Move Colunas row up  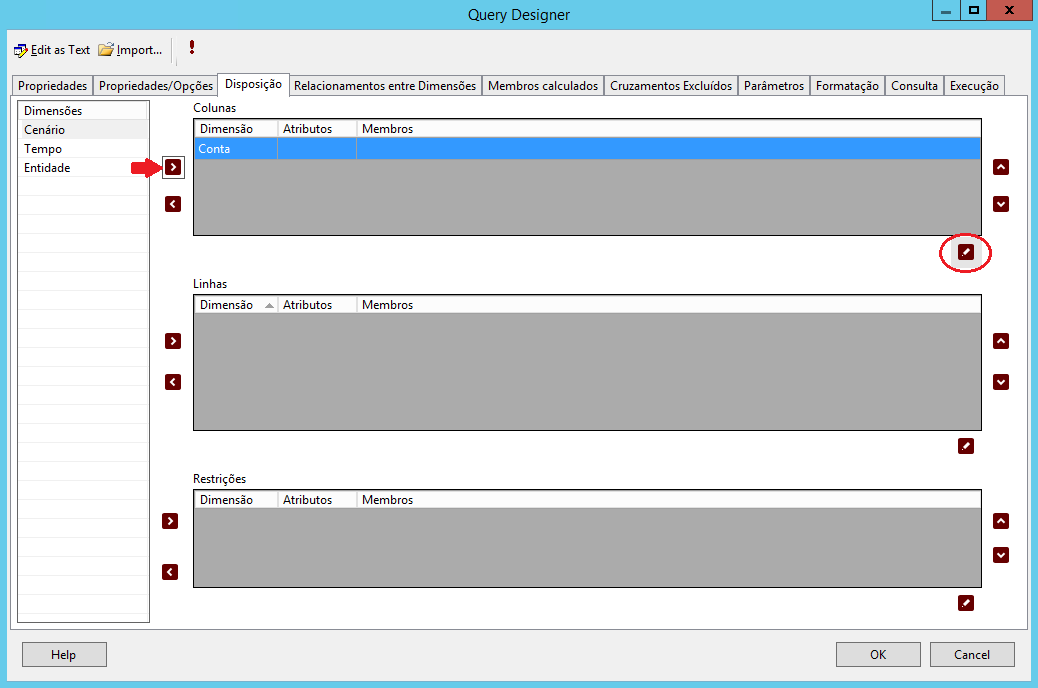pos(1001,167)
